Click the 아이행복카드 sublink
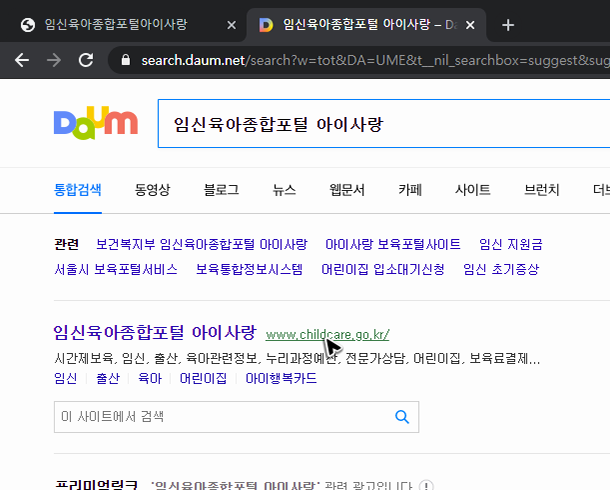This screenshot has width=610, height=490. (x=281, y=378)
